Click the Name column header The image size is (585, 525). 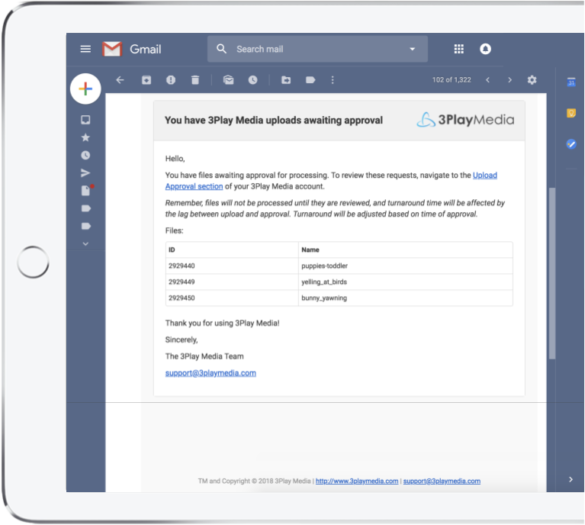click(x=310, y=250)
